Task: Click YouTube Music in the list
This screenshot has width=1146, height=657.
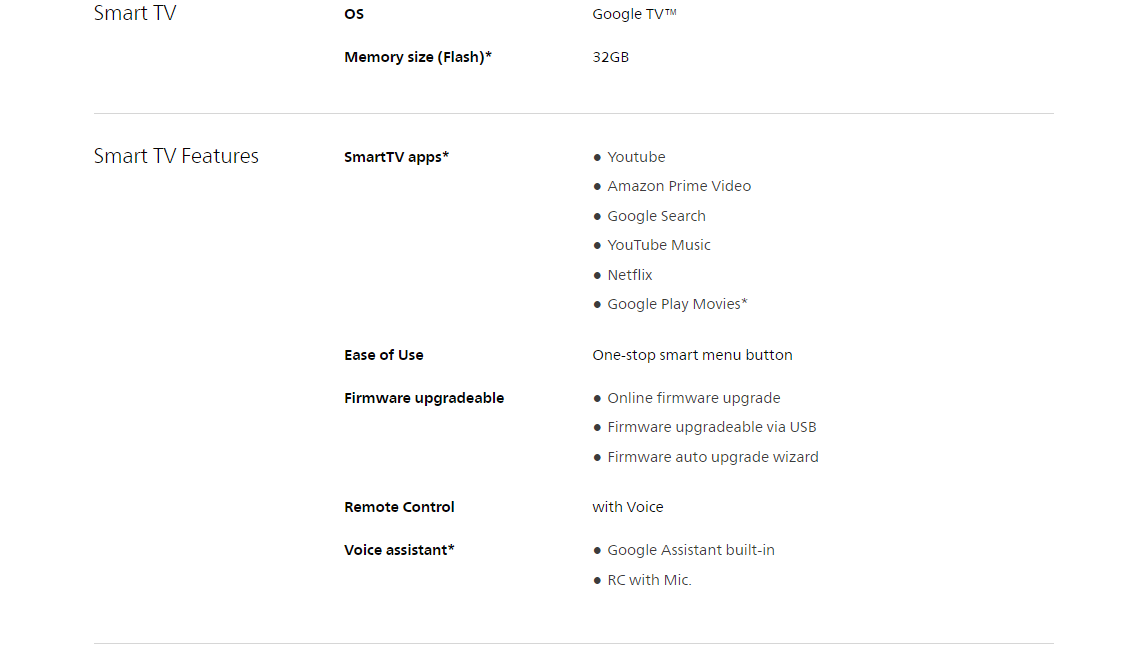Action: click(x=659, y=246)
